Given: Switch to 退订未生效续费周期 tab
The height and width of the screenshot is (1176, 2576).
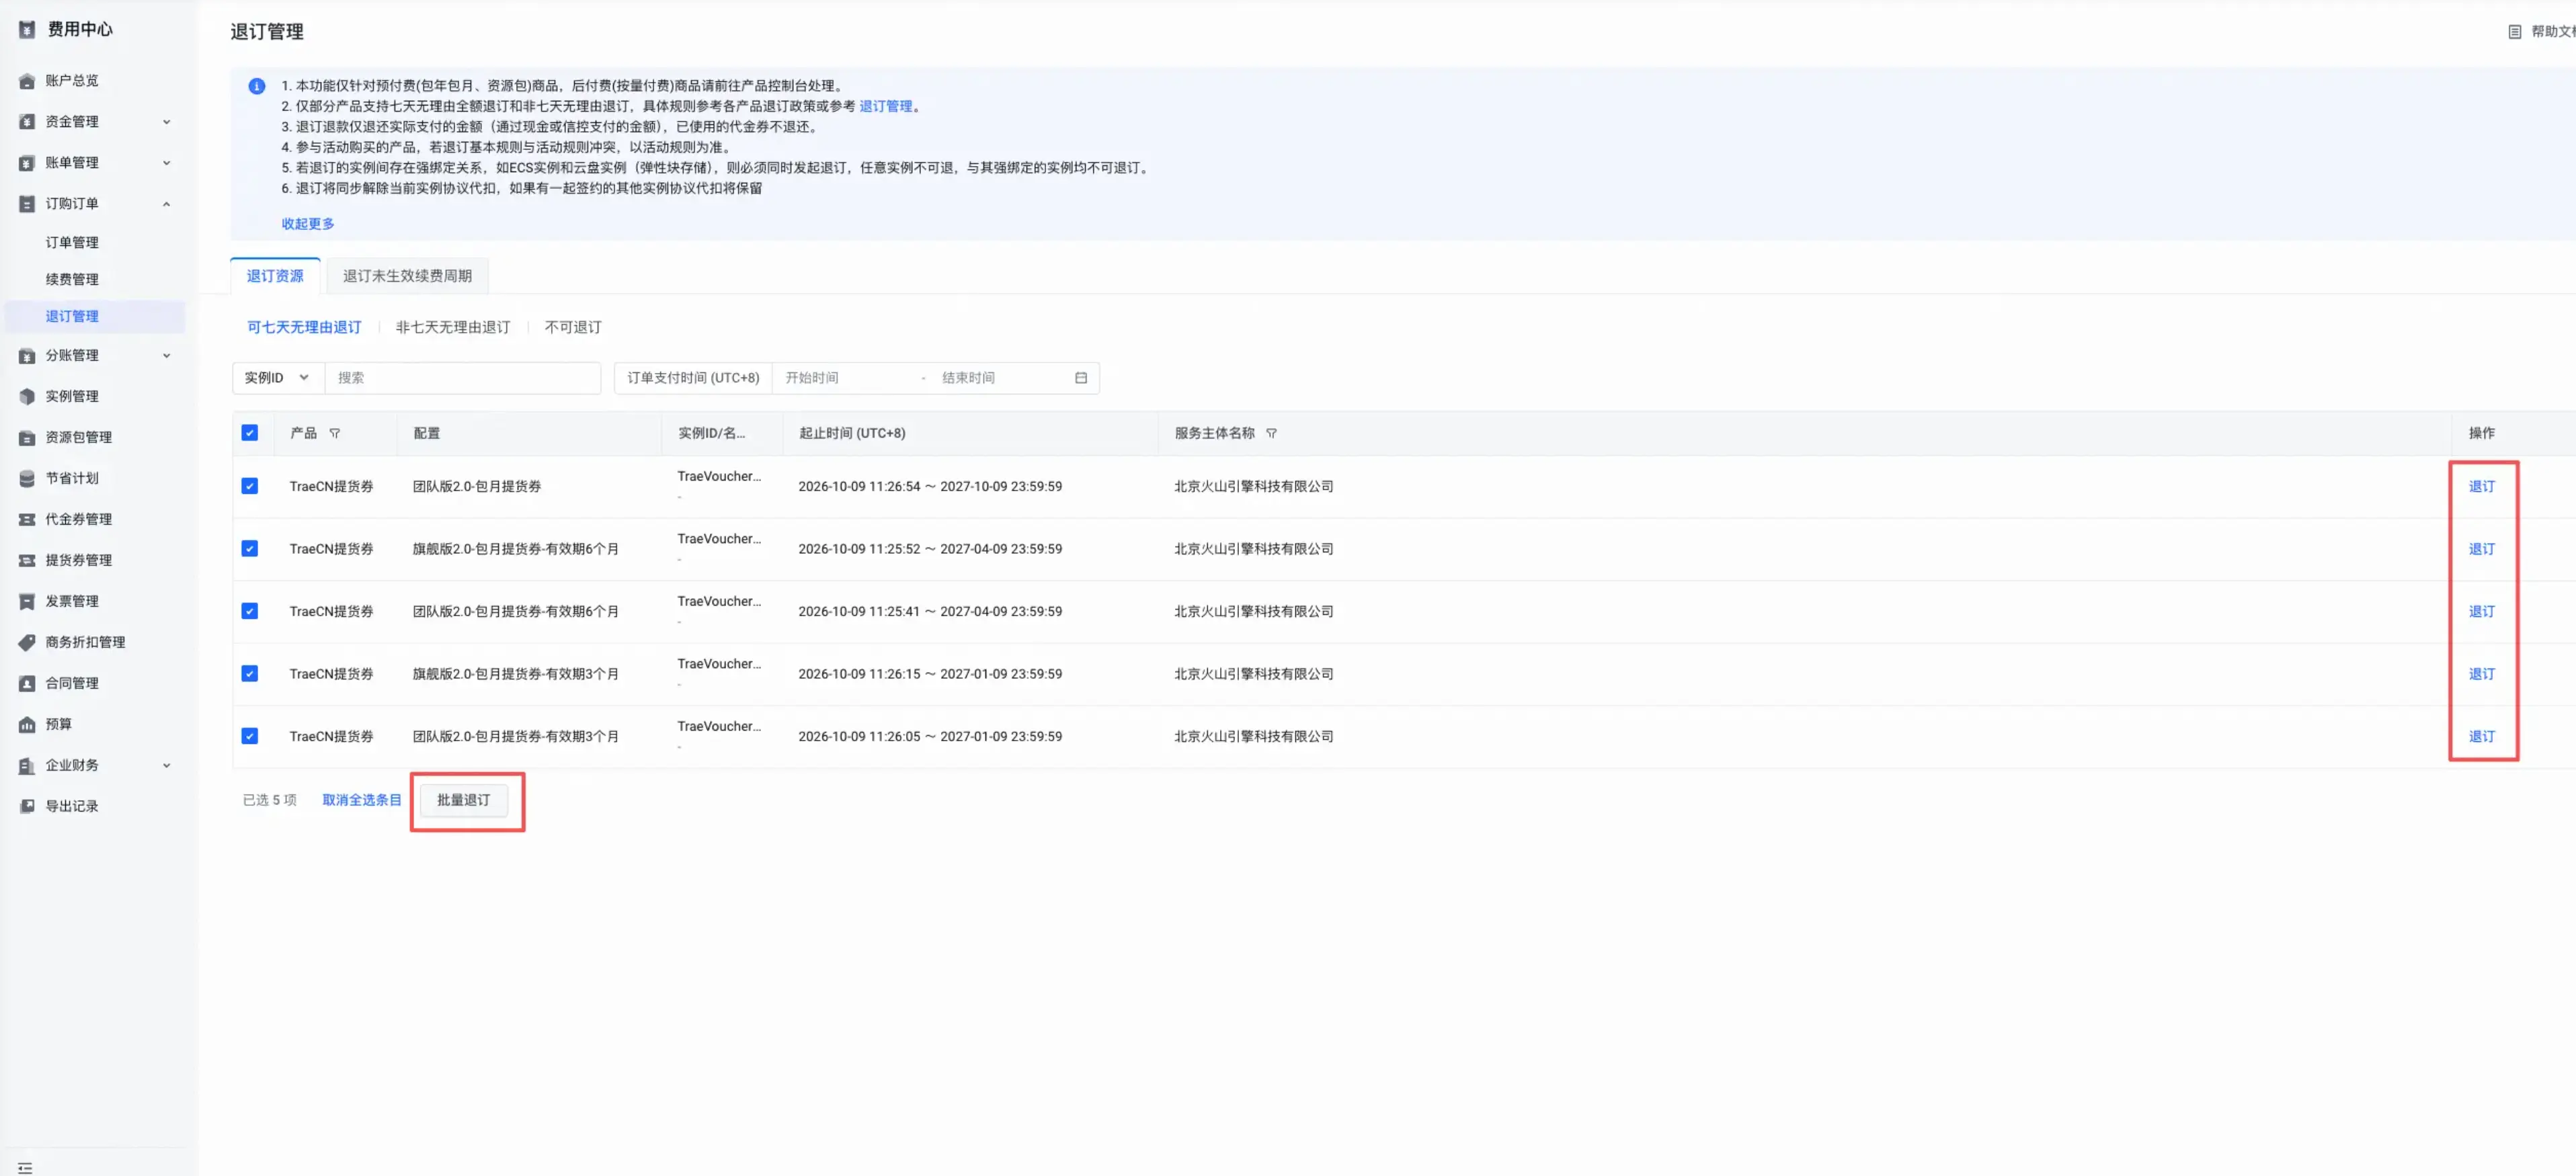Looking at the screenshot, I should 407,276.
